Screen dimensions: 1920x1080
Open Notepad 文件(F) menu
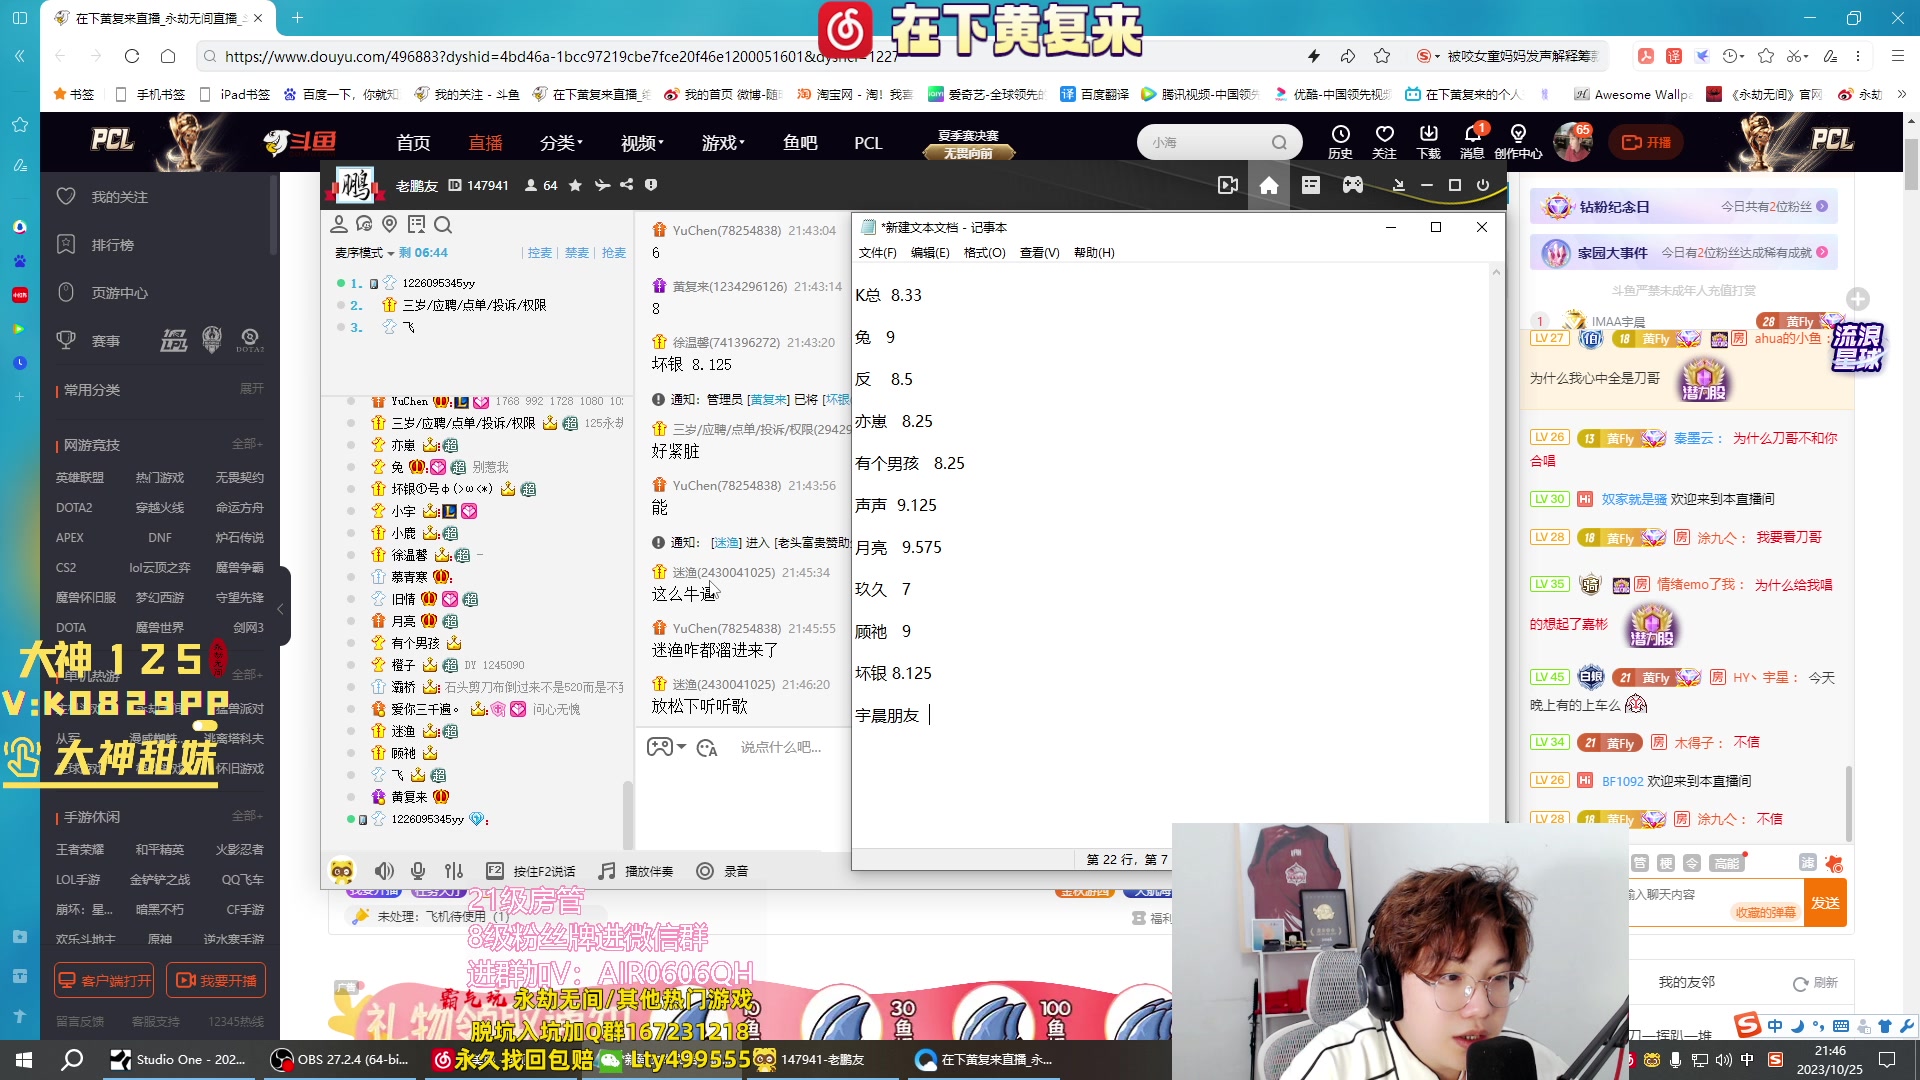[x=878, y=253]
